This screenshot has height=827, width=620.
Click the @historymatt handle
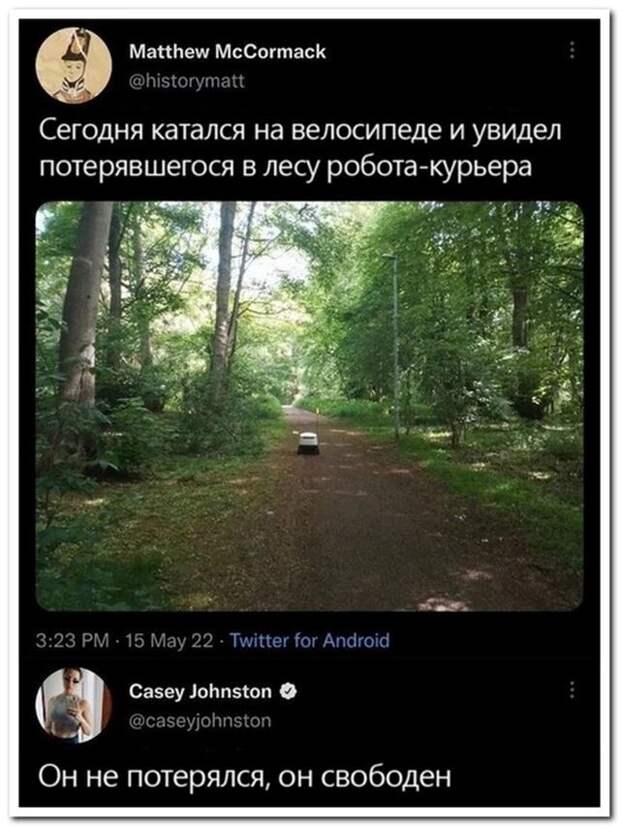(187, 81)
